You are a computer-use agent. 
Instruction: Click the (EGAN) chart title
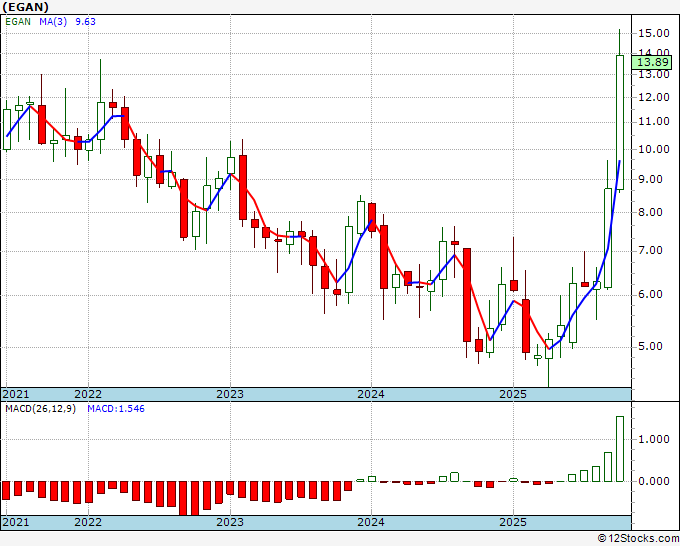26,7
